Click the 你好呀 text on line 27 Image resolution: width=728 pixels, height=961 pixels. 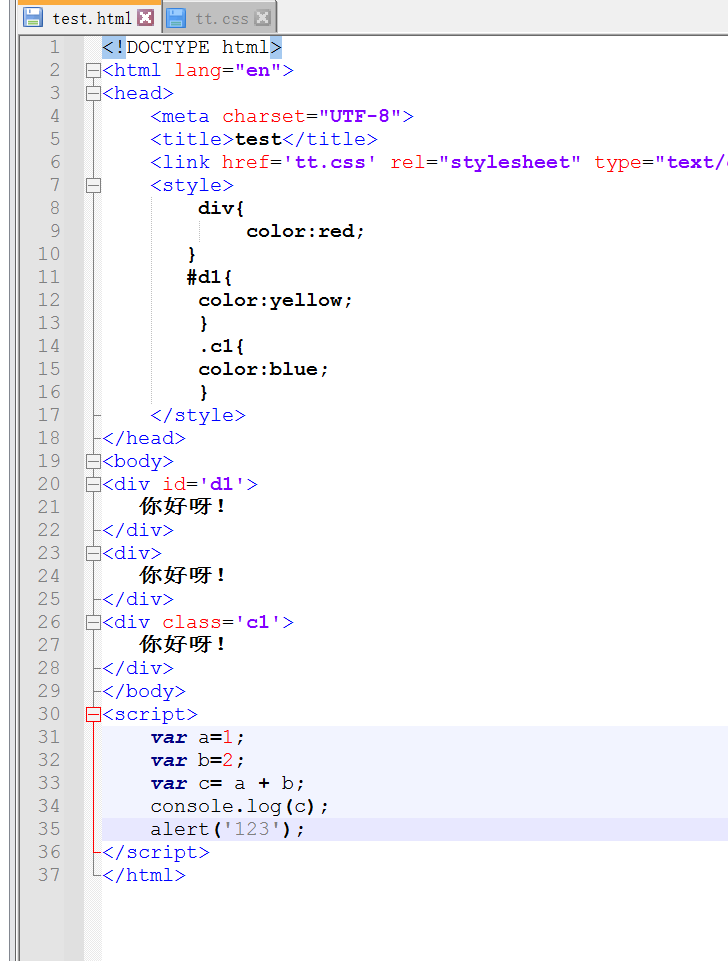183,645
